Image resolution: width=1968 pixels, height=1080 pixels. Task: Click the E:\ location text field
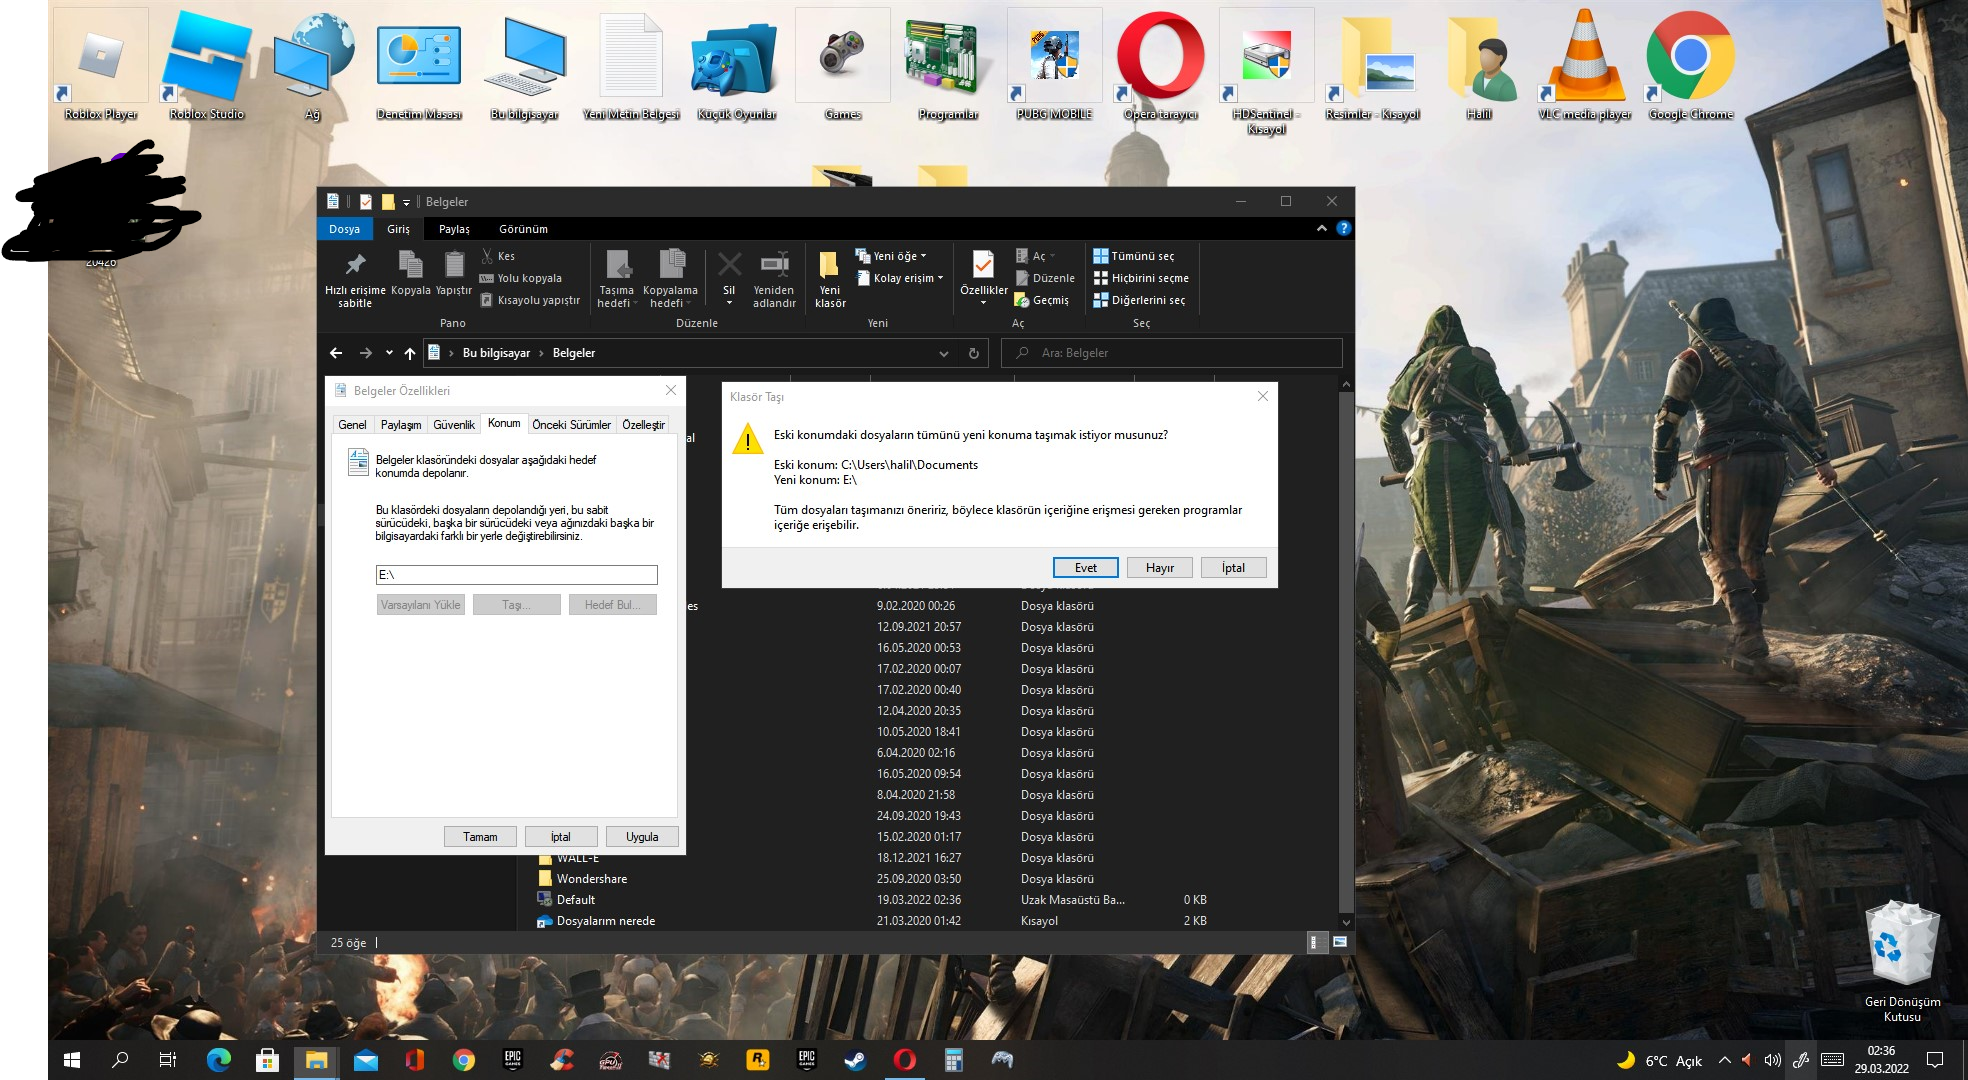516,575
